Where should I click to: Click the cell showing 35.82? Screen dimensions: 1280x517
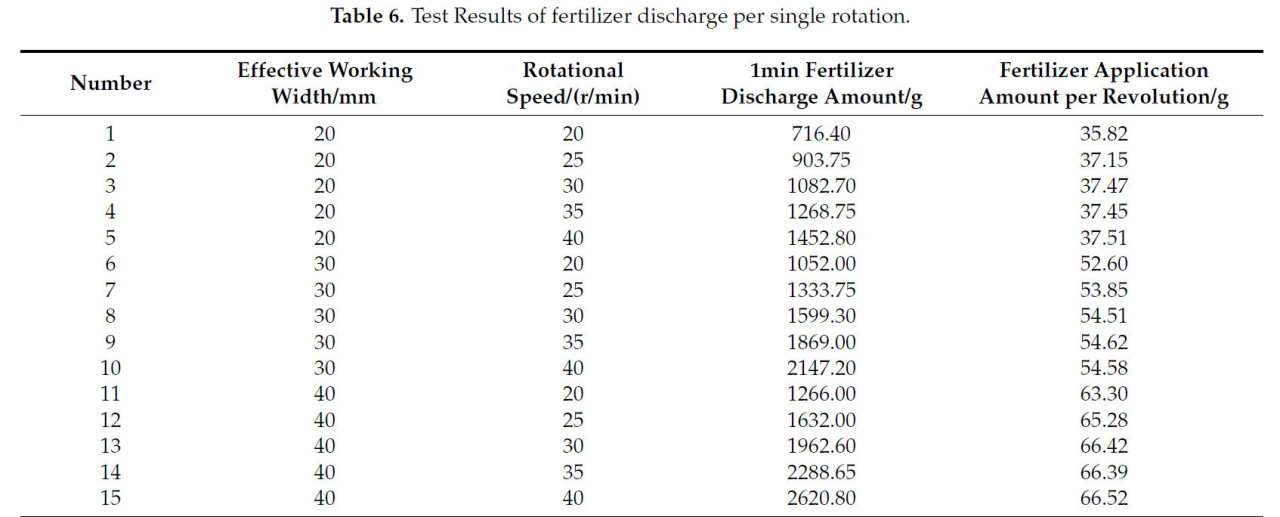(x=1104, y=134)
